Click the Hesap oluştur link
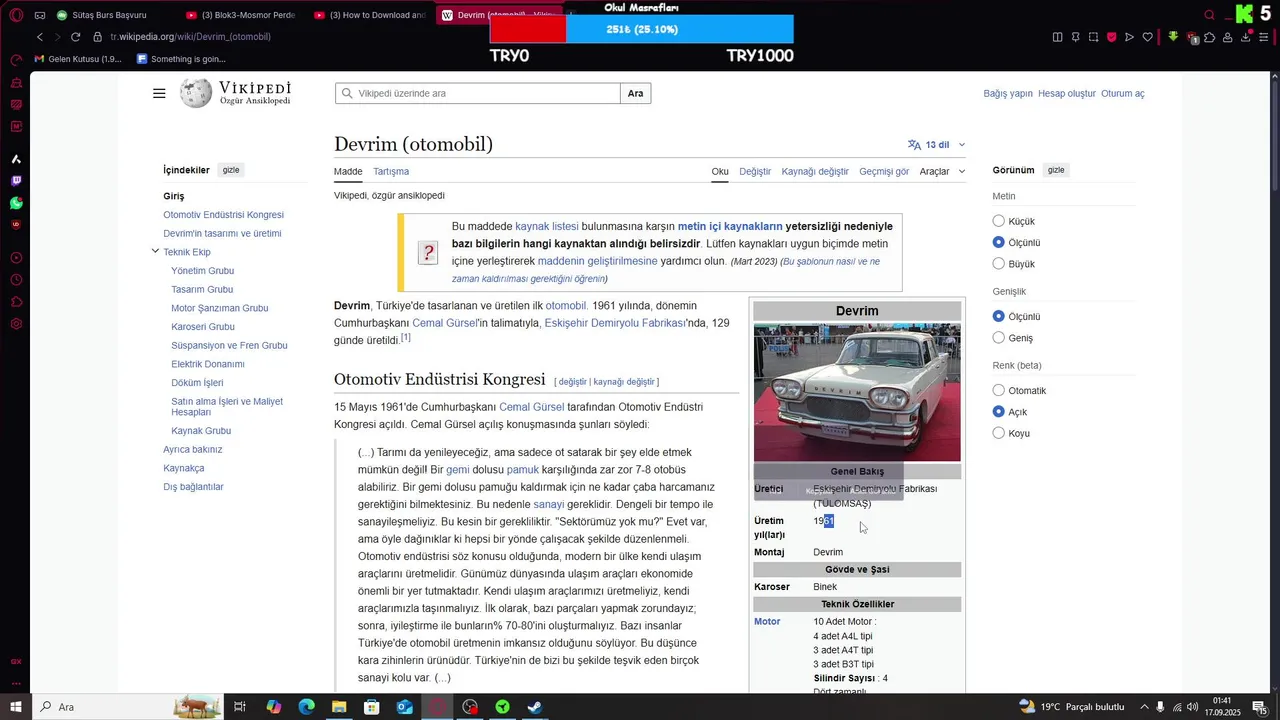The height and width of the screenshot is (720, 1280). (x=1067, y=93)
